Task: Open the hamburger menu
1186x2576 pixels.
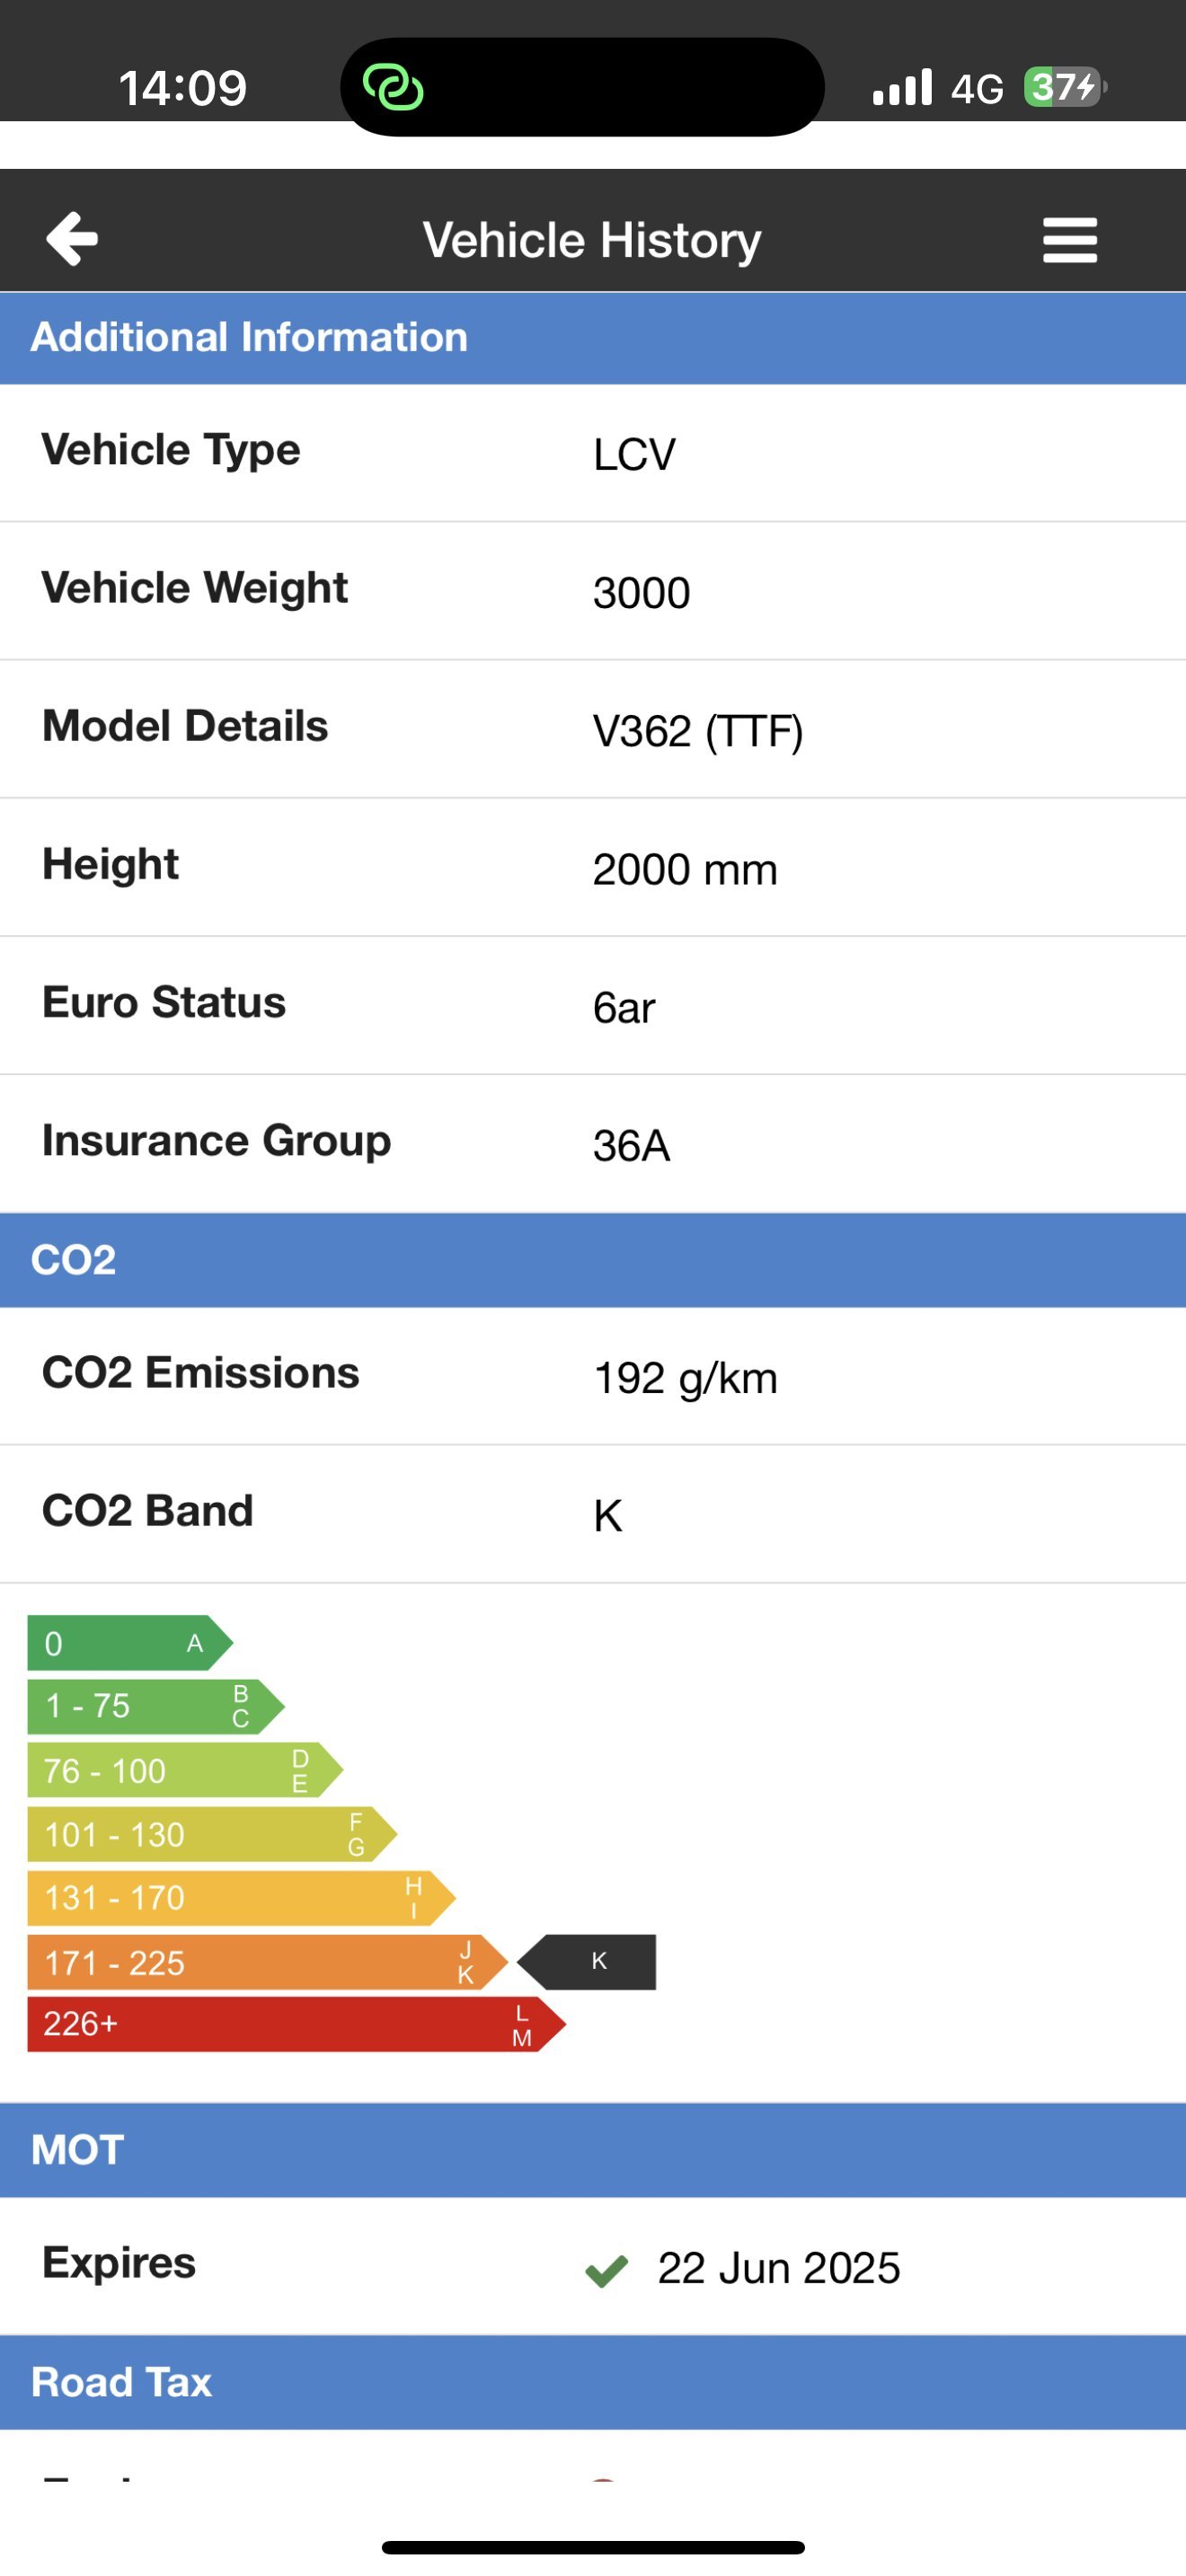Action: [1069, 240]
